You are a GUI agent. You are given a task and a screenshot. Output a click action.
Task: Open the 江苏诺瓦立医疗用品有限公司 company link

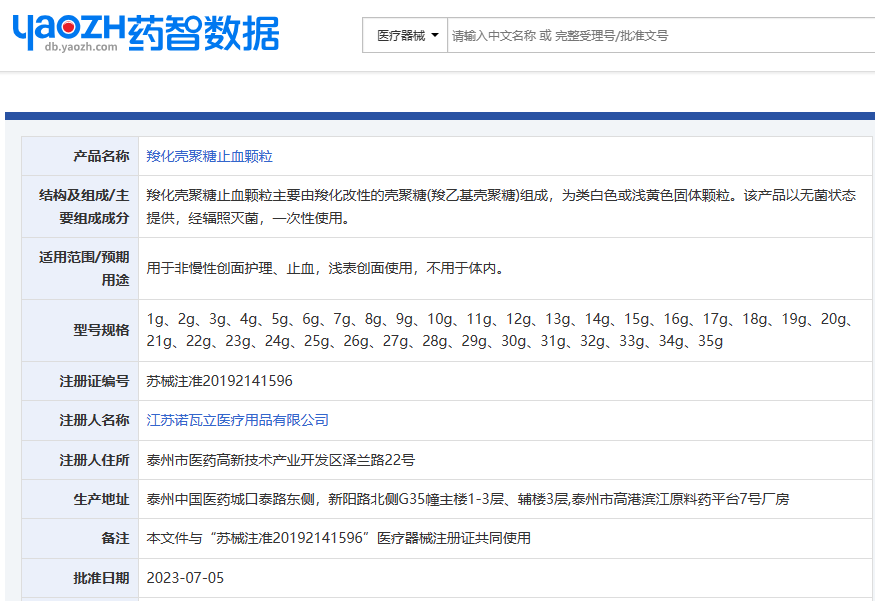(x=237, y=420)
